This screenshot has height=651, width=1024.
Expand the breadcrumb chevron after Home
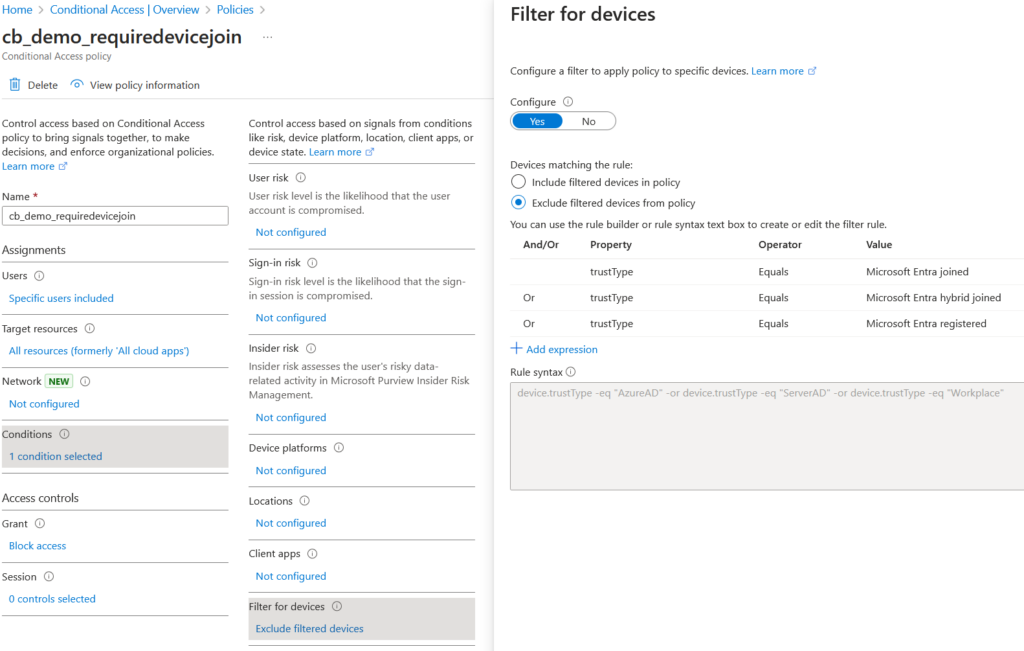point(38,9)
